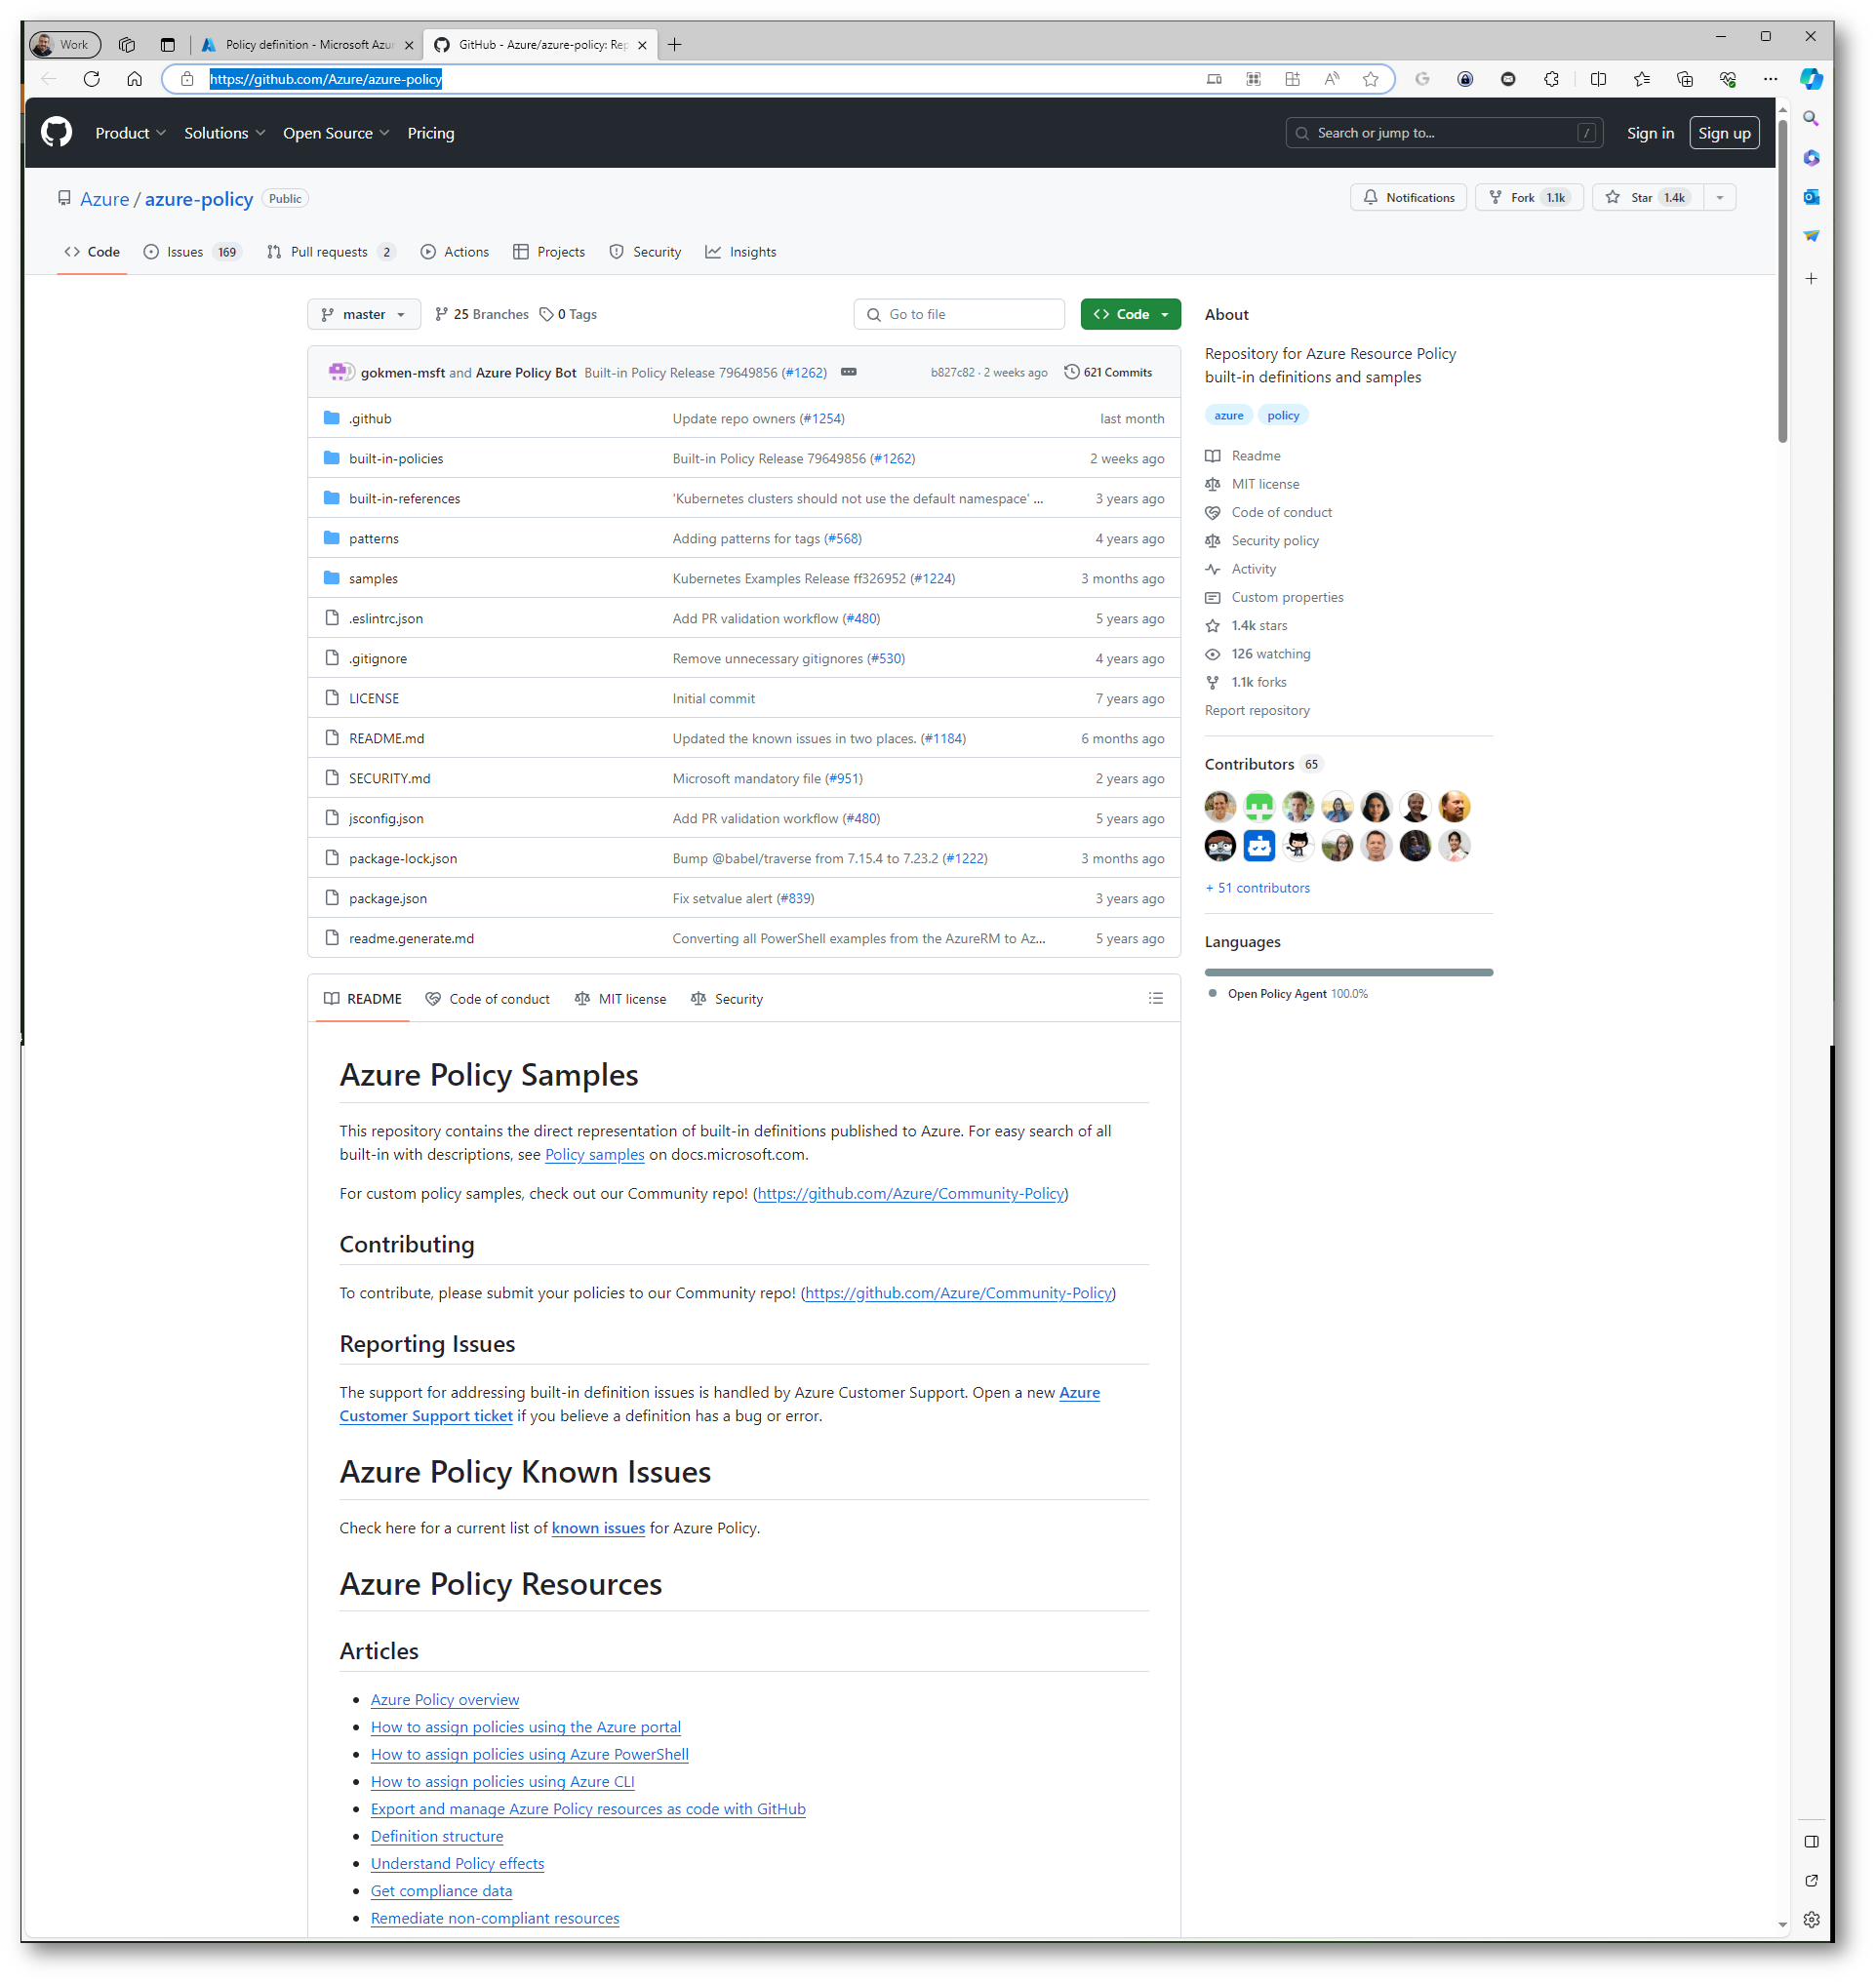Viewport: 1876px width, 1984px height.
Task: Switch to the Issues tab
Action: [x=185, y=252]
